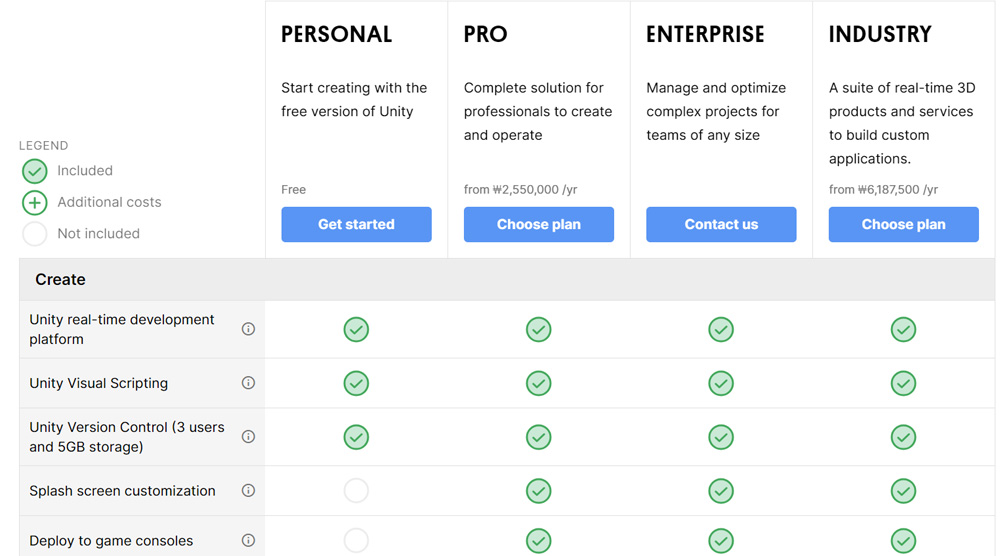Click the Not included empty circle in legend

(34, 234)
